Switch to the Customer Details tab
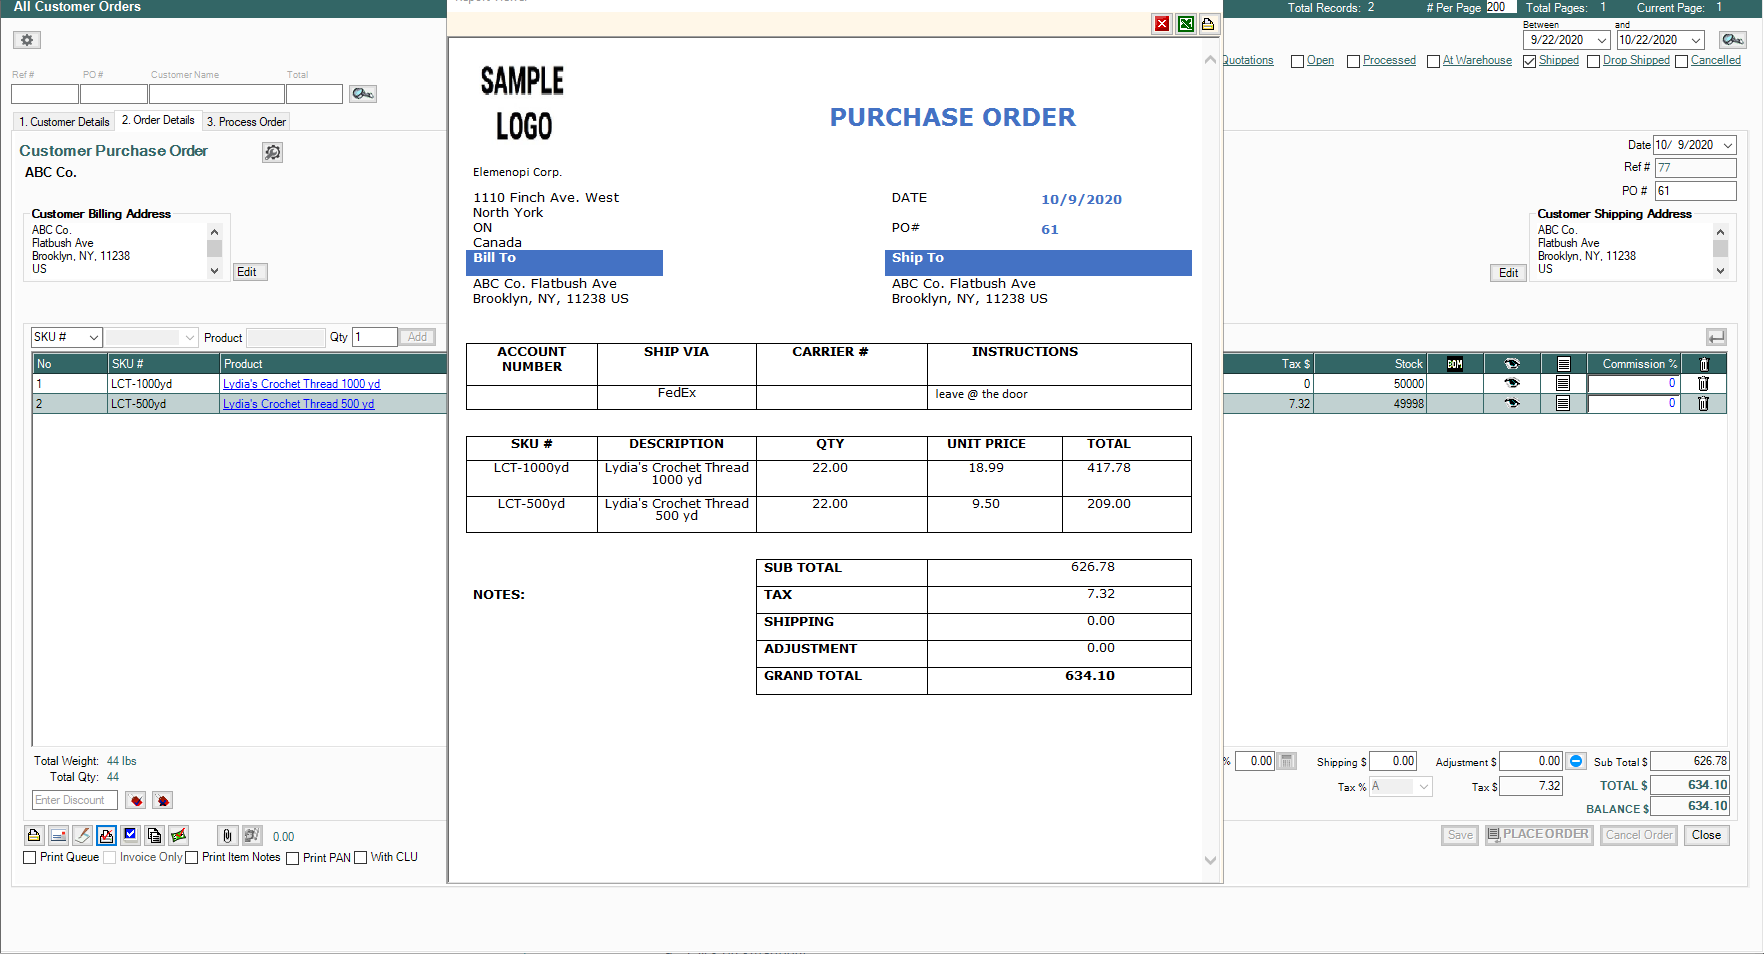 (64, 122)
